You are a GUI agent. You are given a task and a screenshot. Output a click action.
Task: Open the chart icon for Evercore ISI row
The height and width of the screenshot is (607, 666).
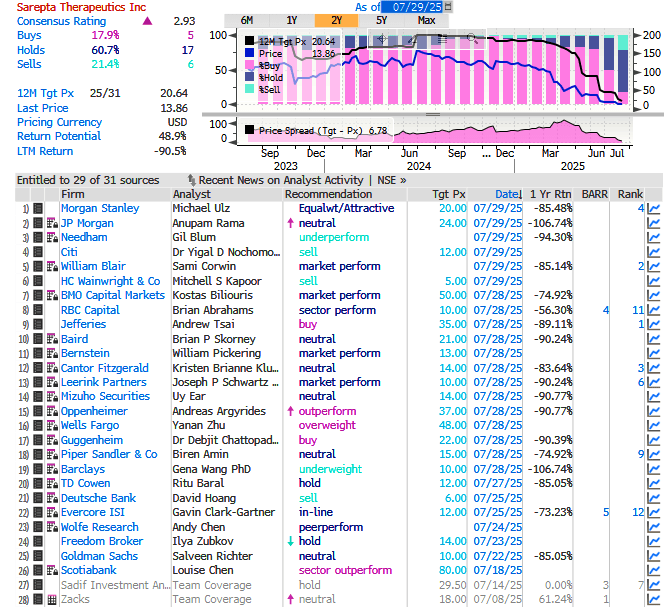654,513
